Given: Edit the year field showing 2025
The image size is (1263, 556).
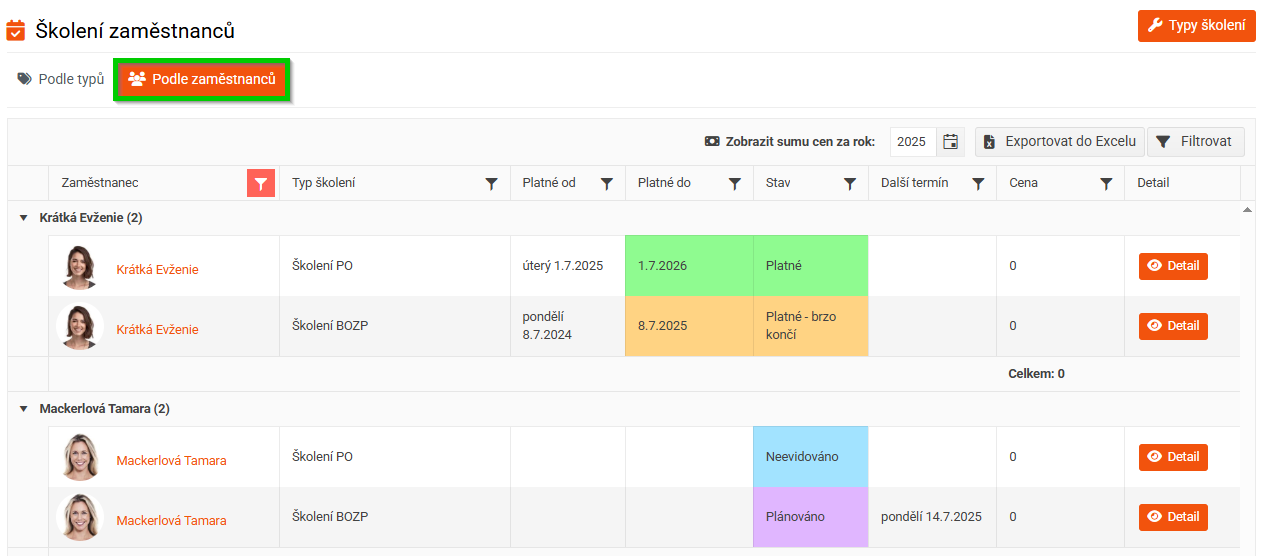Looking at the screenshot, I should click(913, 142).
